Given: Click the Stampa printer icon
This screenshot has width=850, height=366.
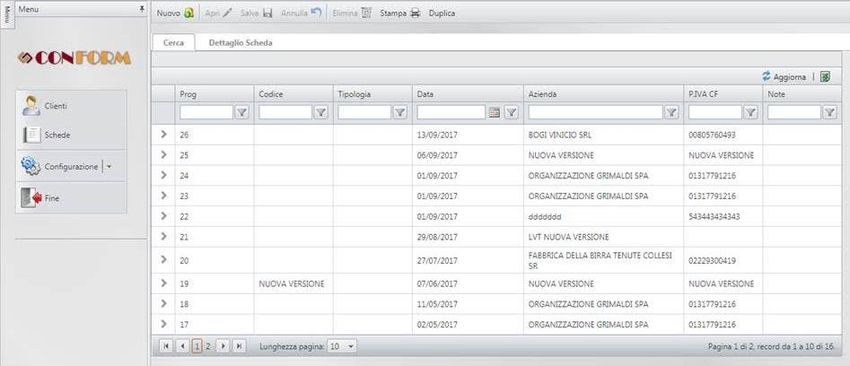Looking at the screenshot, I should click(x=415, y=14).
